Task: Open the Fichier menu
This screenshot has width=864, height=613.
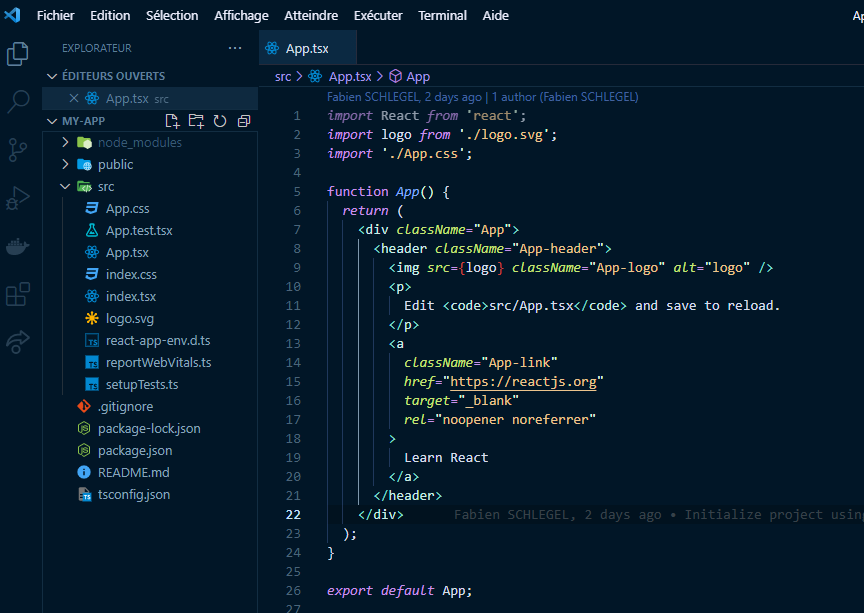Action: click(x=55, y=15)
